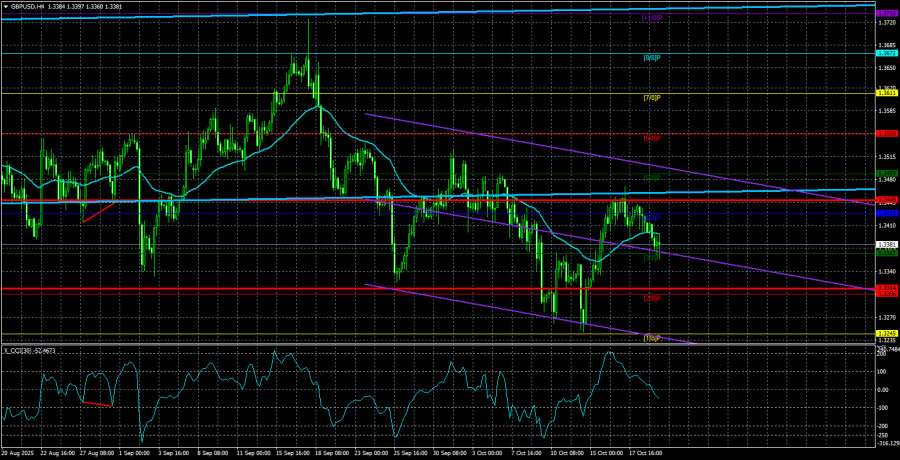Viewport: 900px width, 460px height.
Task: Click the red 1.3550 price tag
Action: 885,133
